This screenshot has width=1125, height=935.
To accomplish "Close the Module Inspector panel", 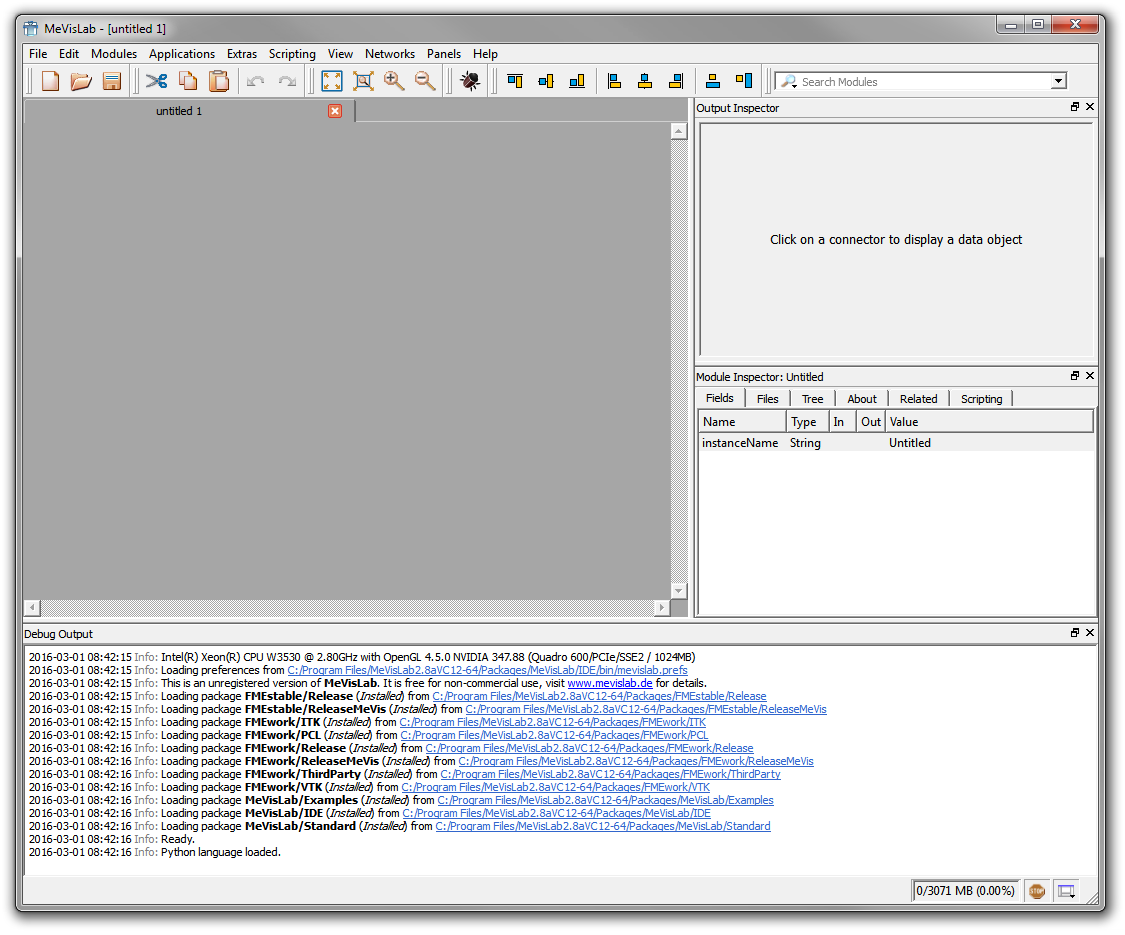I will 1090,376.
